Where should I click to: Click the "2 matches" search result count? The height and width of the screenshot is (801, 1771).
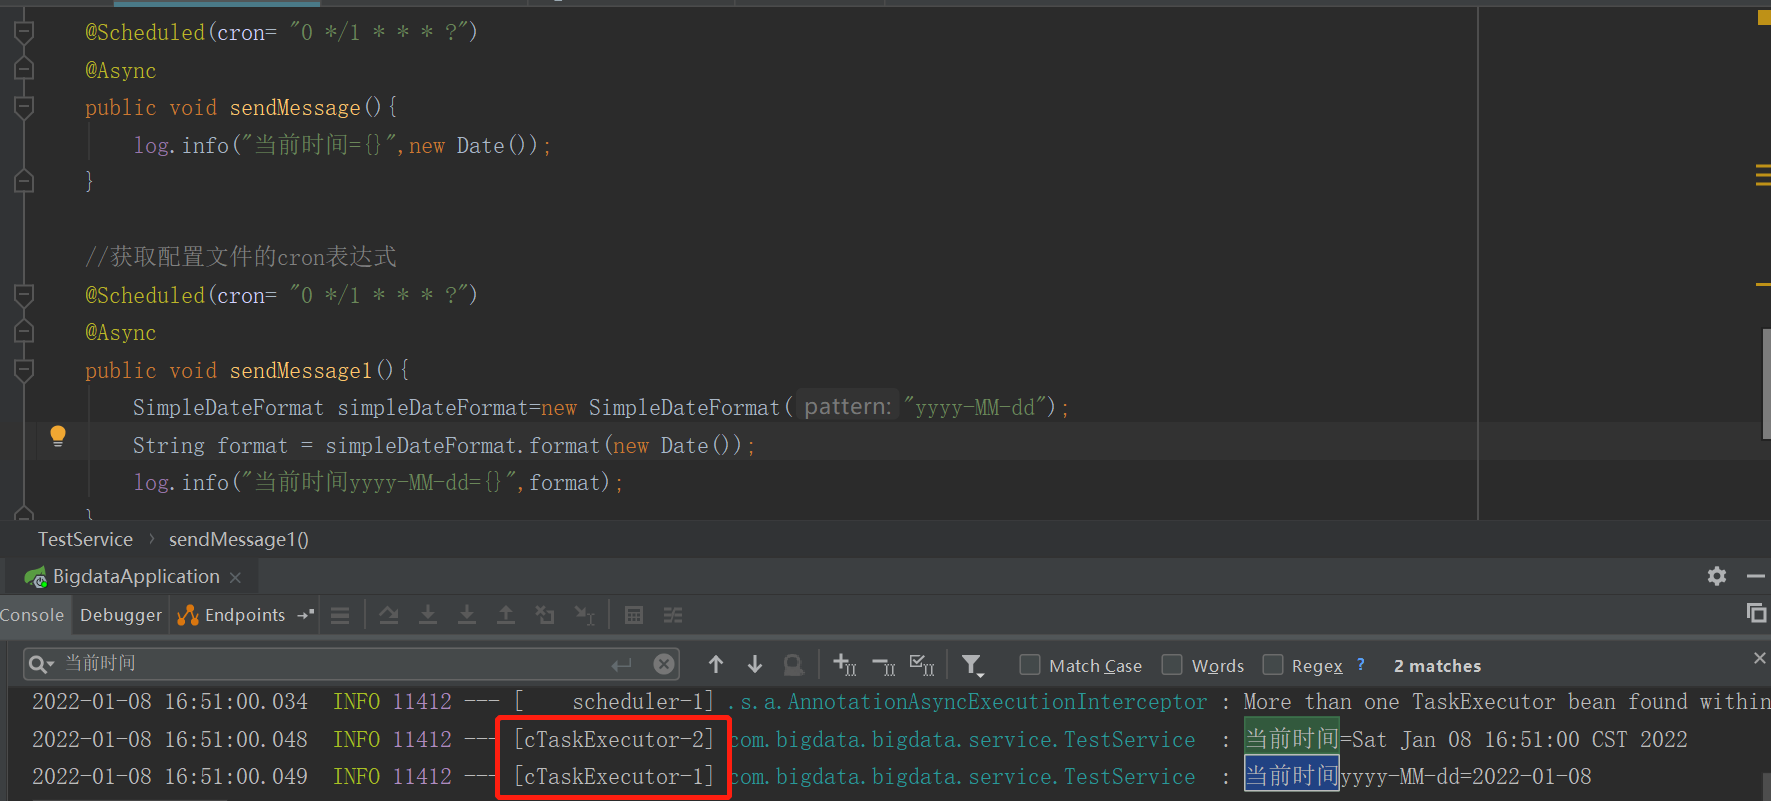point(1437,666)
